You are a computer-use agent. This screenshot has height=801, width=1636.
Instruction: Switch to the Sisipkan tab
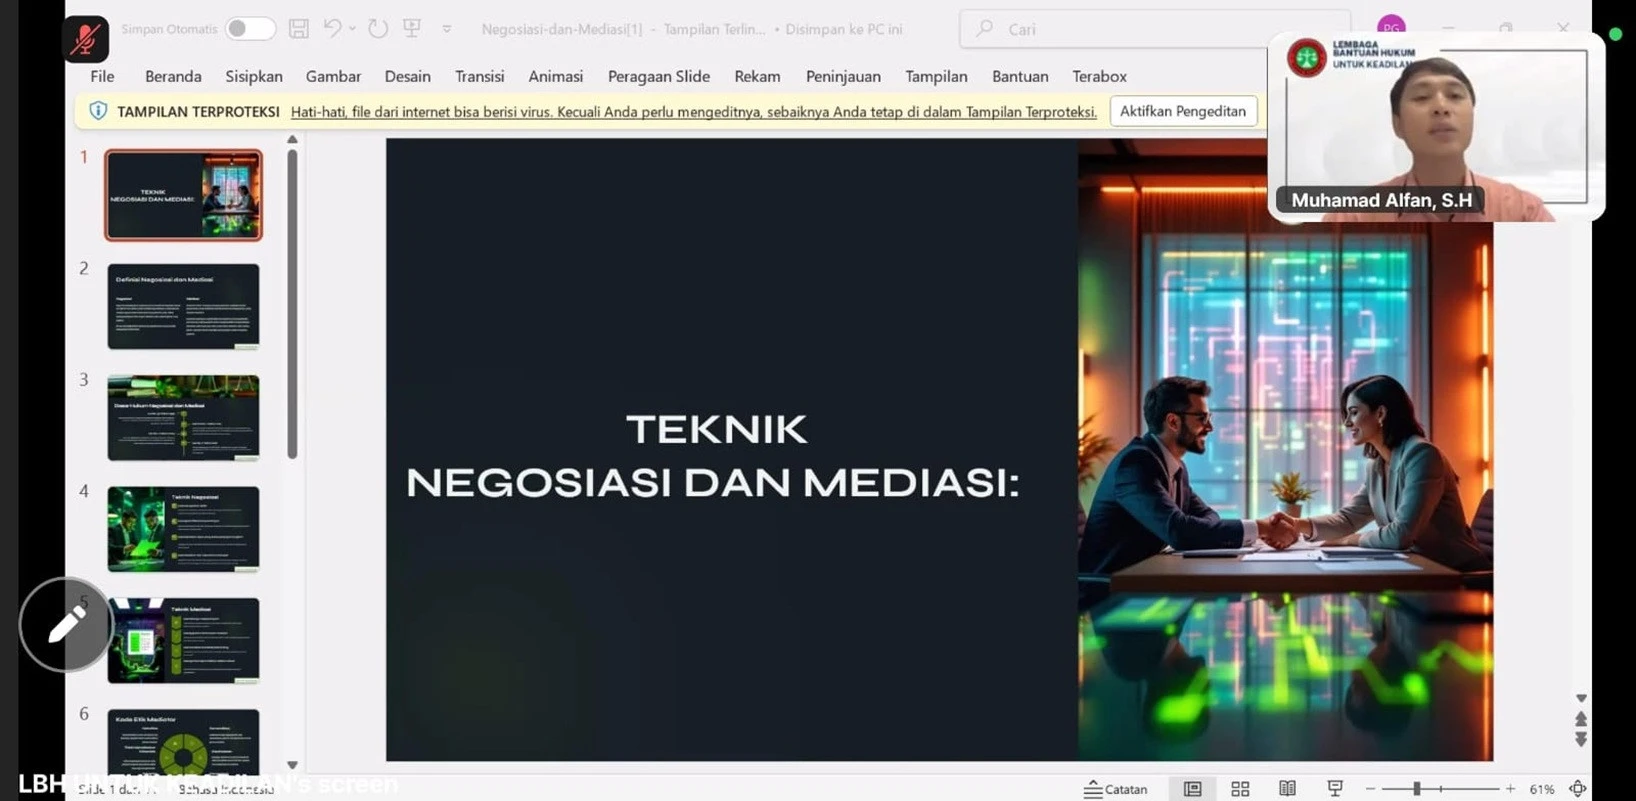[x=254, y=76]
